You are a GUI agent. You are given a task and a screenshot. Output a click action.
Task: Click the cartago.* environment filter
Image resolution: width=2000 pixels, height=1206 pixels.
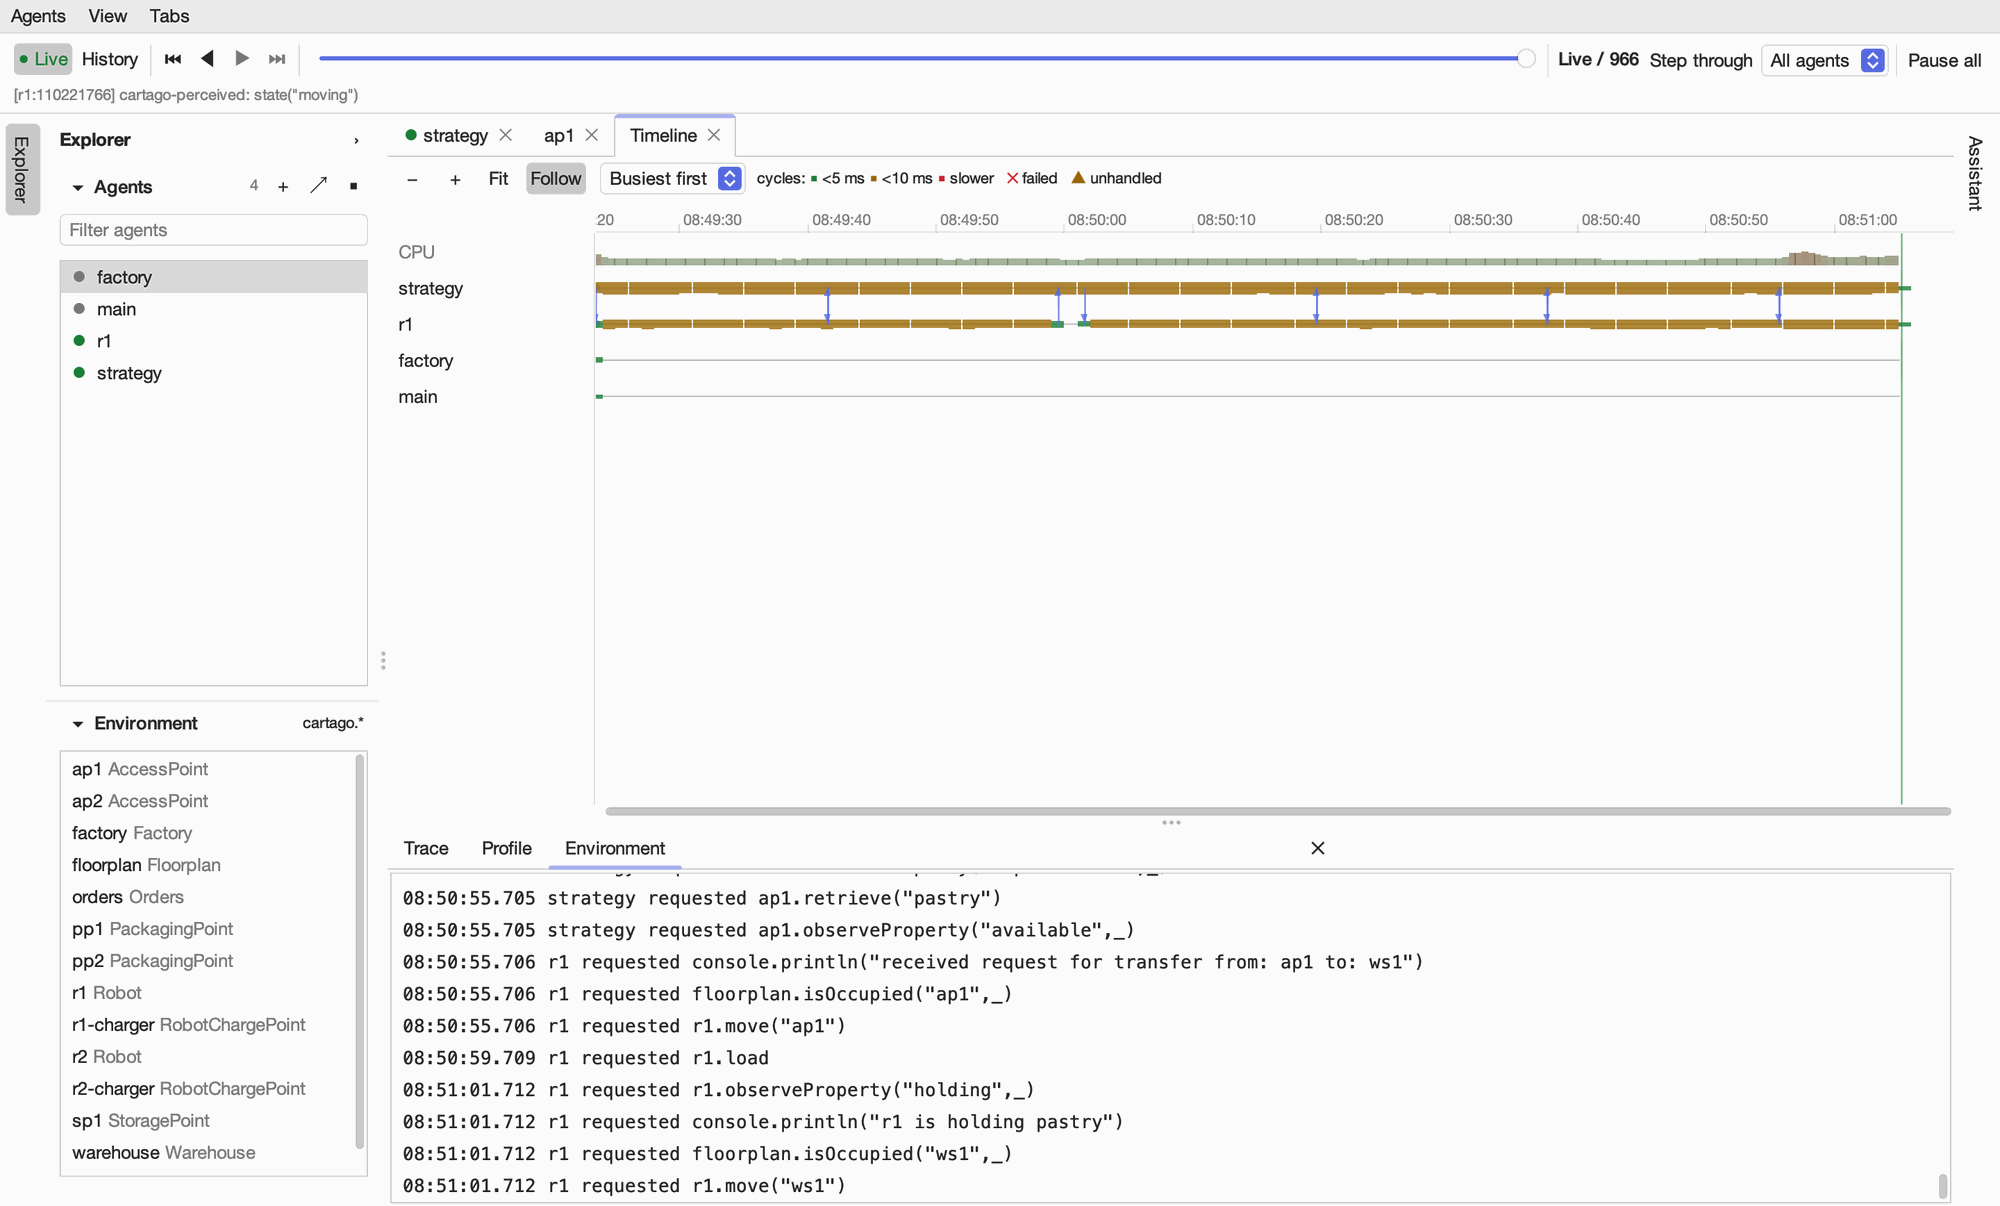(x=333, y=723)
